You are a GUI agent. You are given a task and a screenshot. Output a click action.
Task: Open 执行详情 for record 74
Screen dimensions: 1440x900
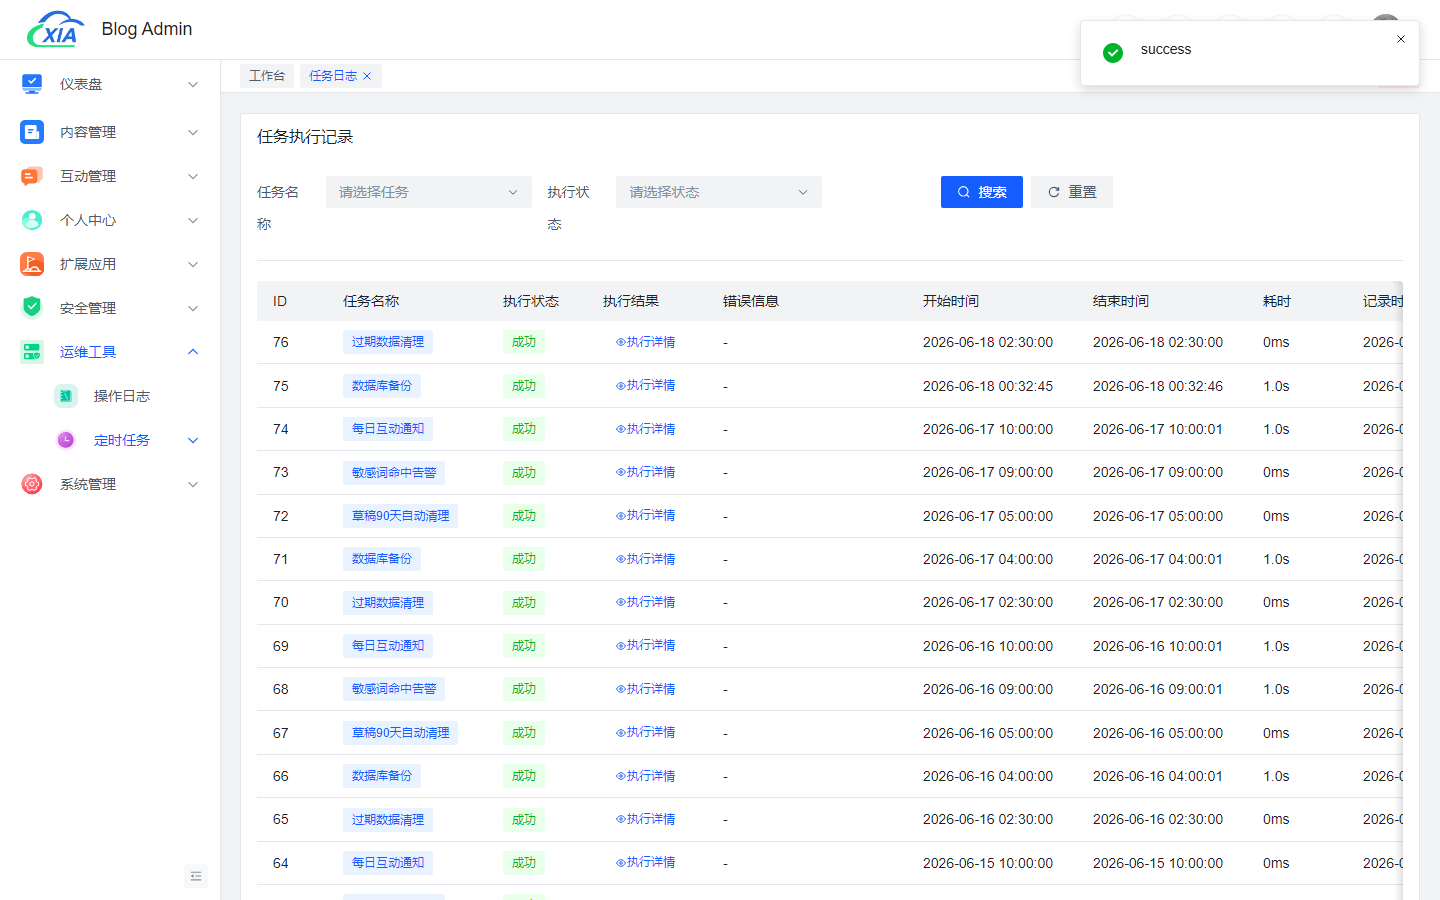tap(645, 429)
